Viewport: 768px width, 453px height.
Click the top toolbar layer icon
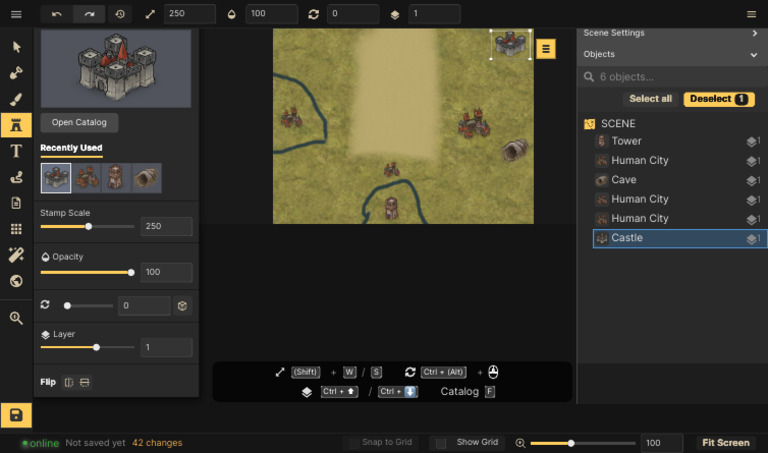[x=395, y=15]
